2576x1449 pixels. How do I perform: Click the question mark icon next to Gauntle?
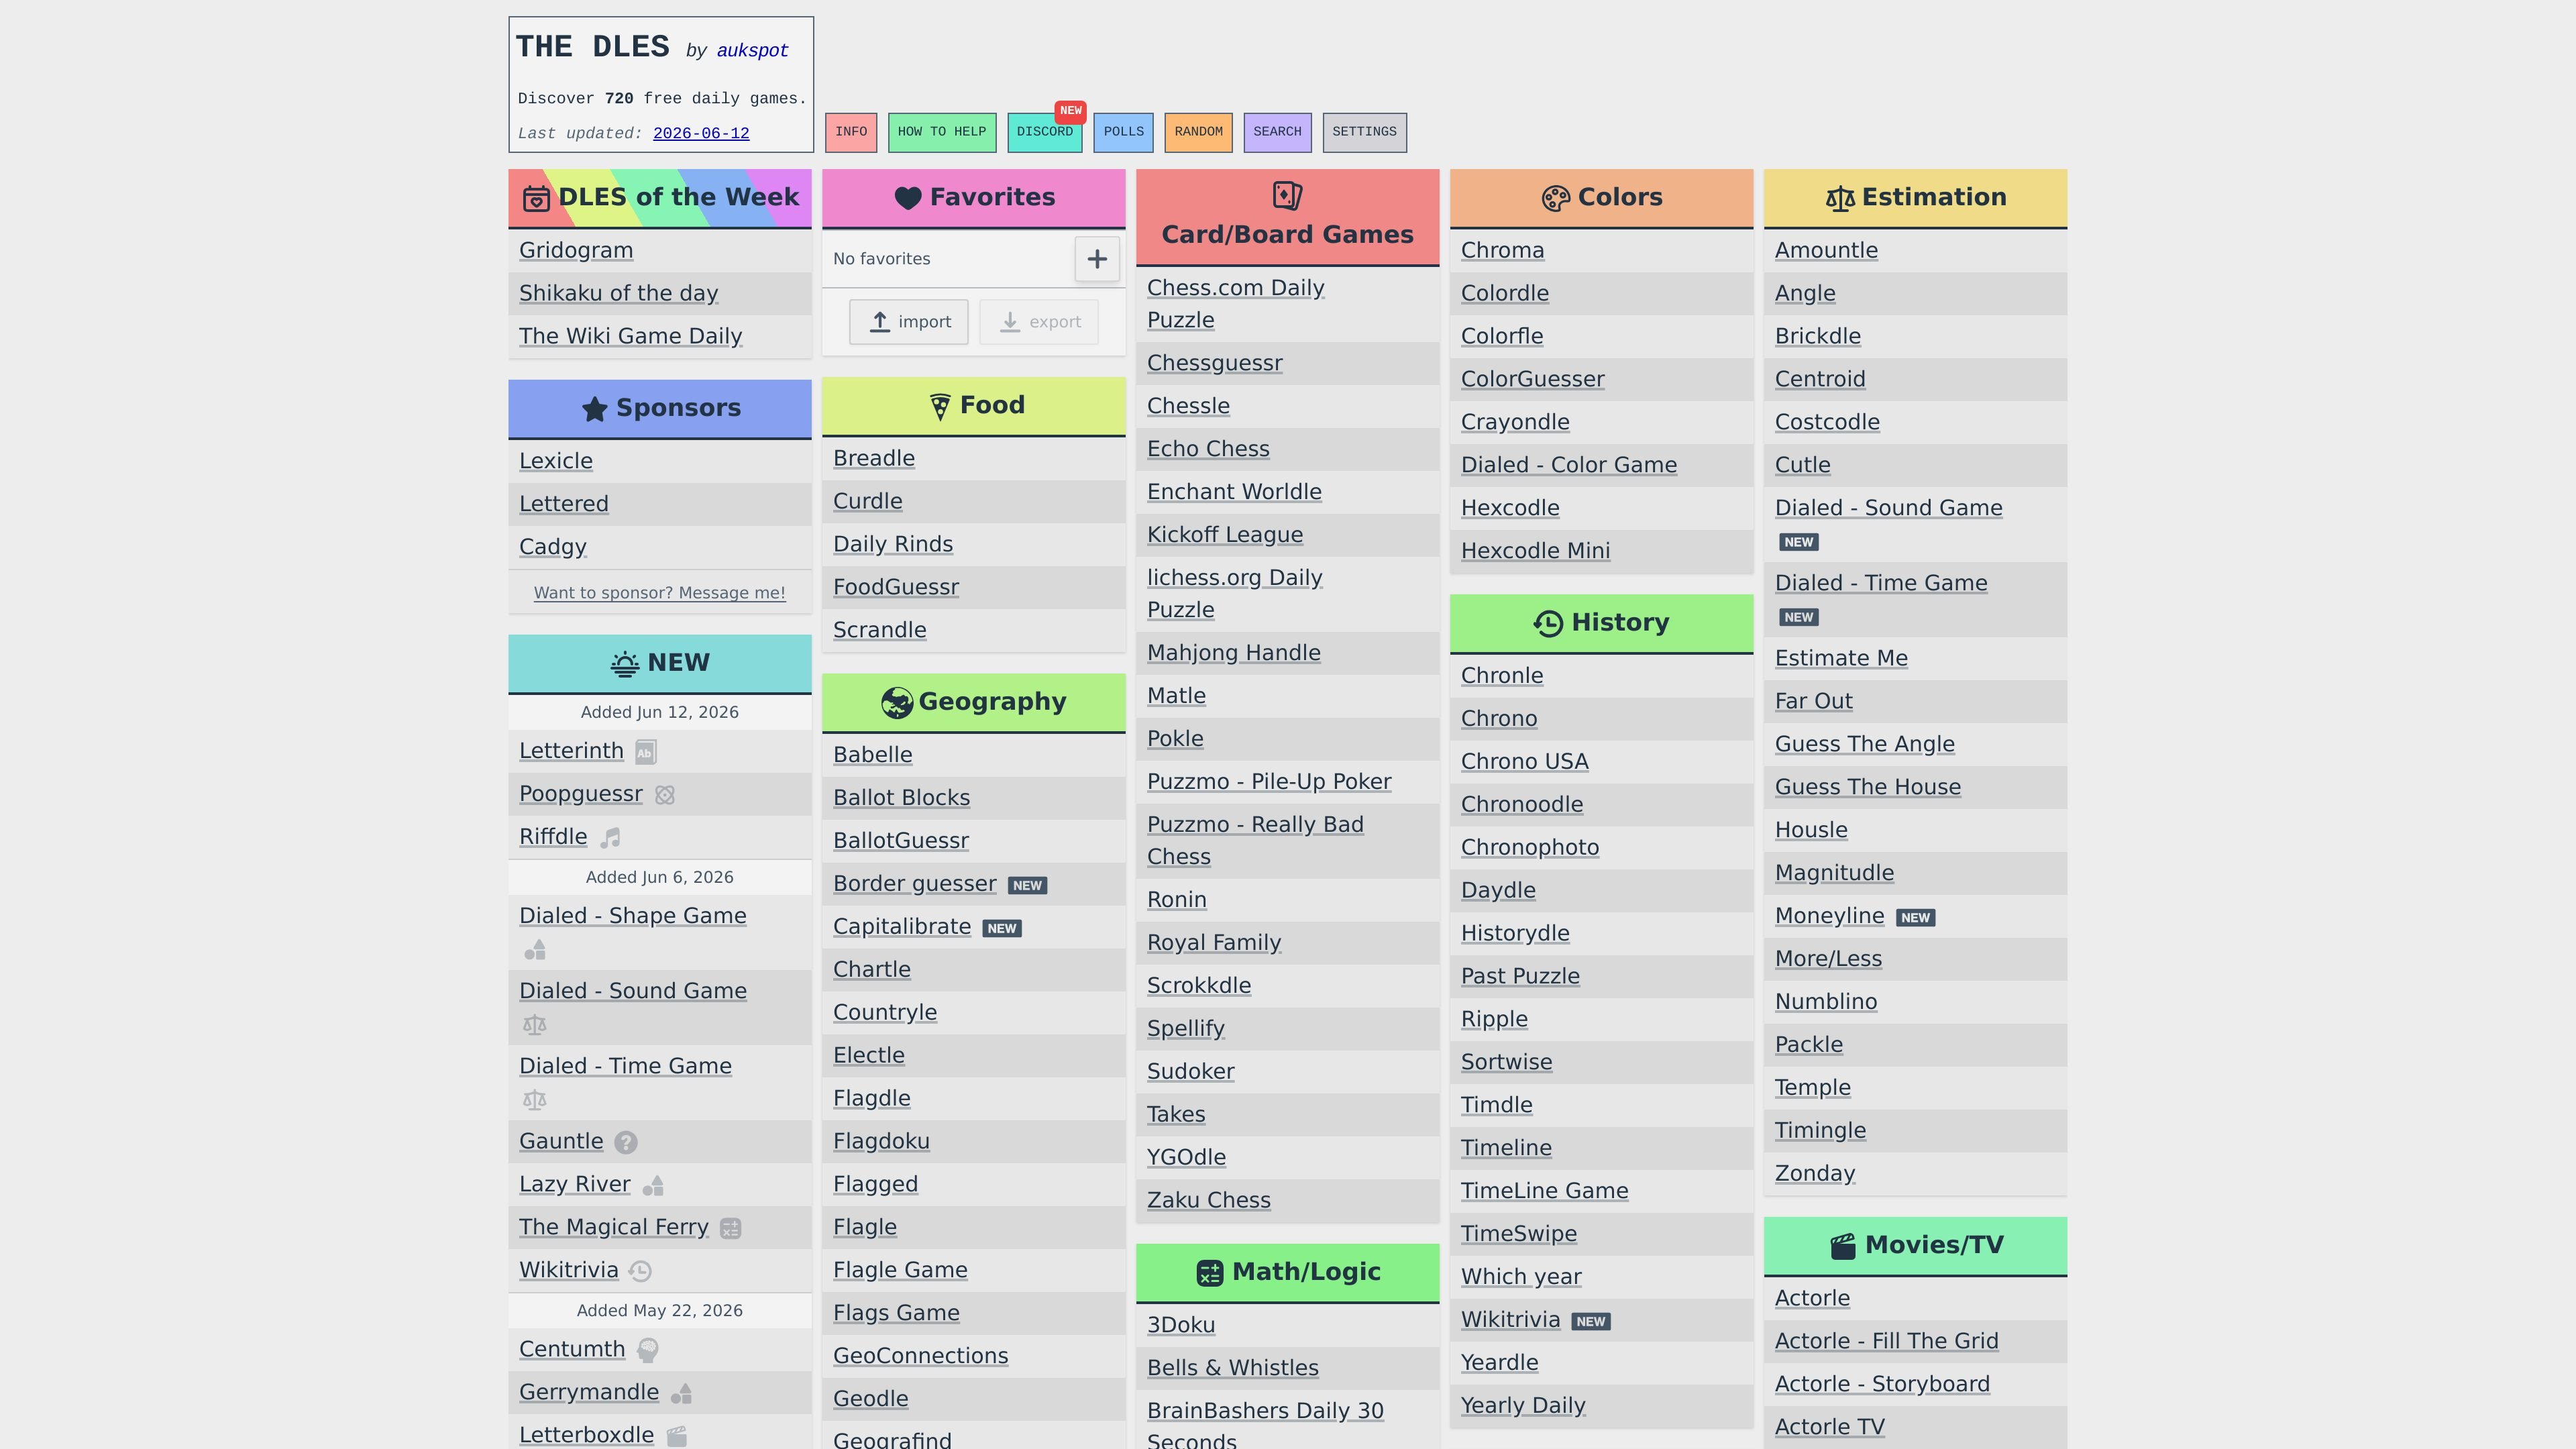coord(626,1142)
